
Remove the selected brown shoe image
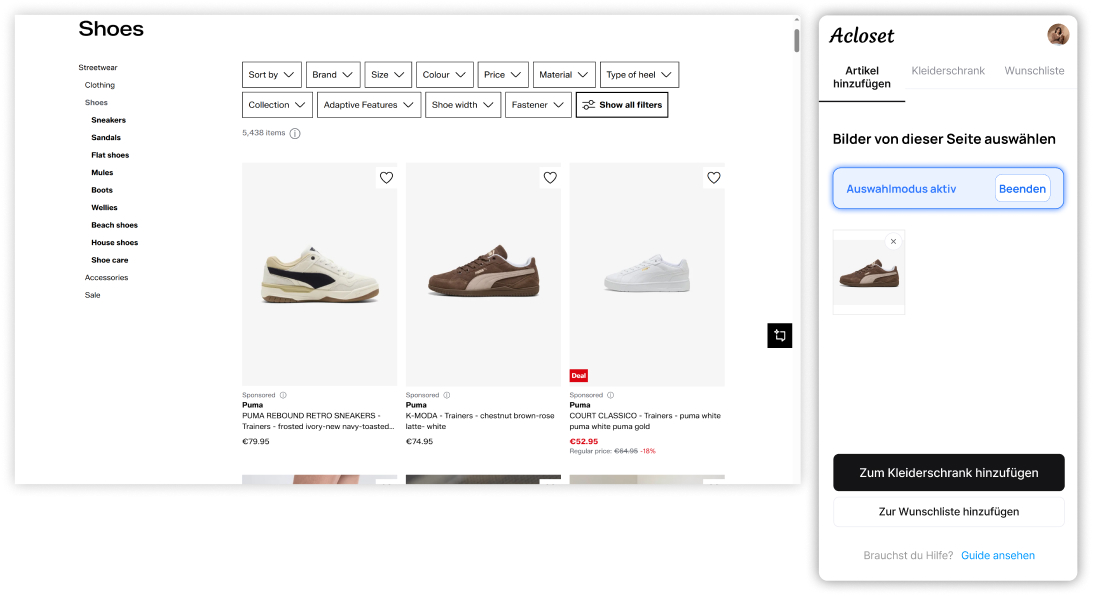coord(893,241)
